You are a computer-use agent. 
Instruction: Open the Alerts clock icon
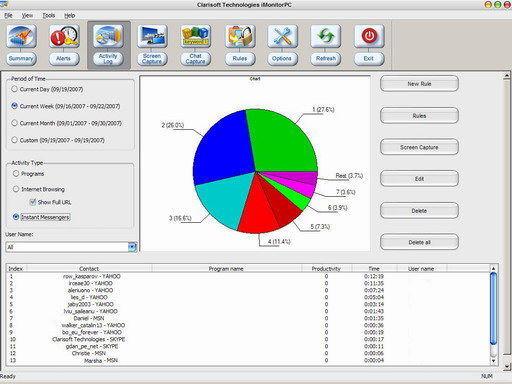point(64,36)
